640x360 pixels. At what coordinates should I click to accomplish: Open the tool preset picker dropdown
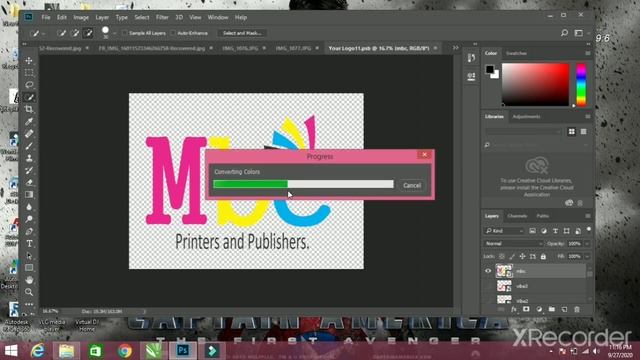[44, 33]
